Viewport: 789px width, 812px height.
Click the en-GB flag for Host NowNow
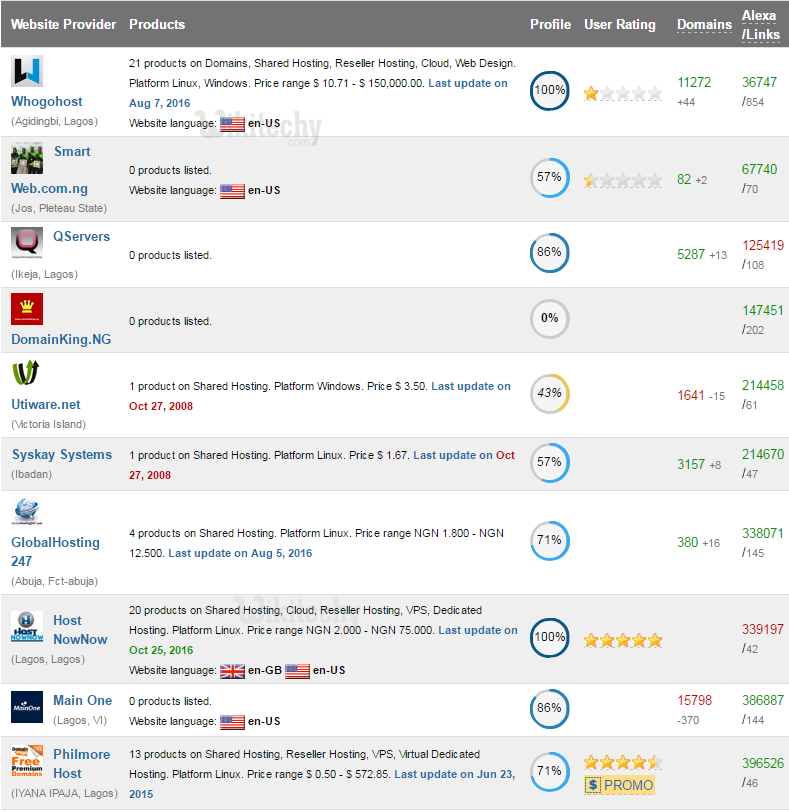coord(232,671)
